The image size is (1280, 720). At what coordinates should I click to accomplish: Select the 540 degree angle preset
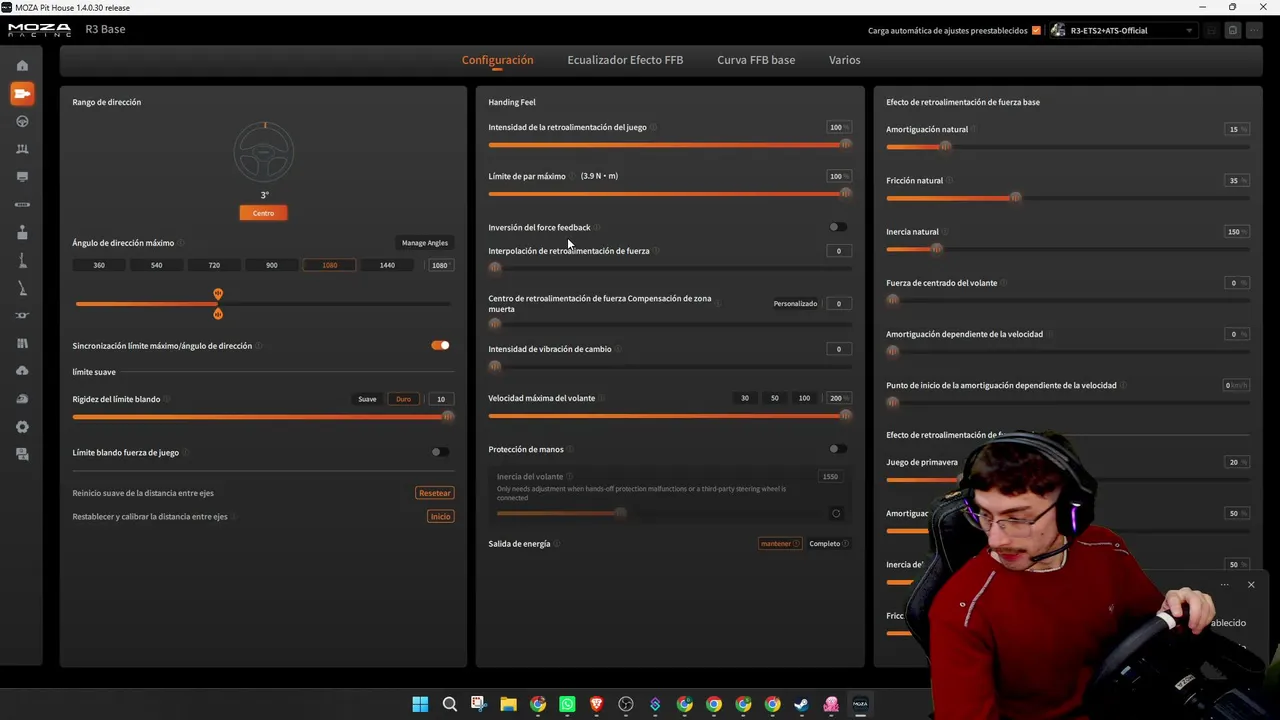tap(156, 265)
